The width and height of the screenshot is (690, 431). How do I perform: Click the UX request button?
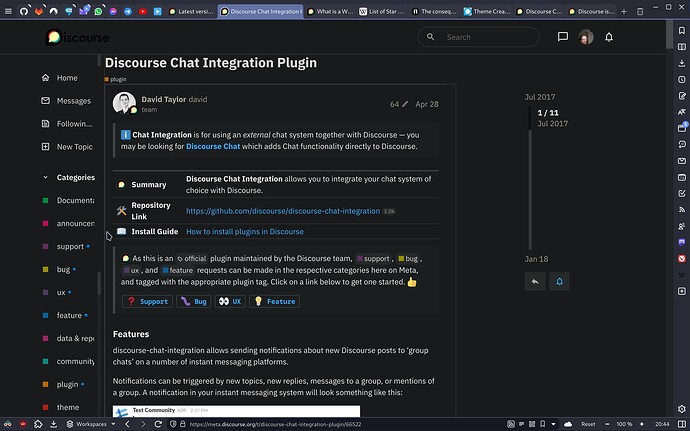(230, 302)
